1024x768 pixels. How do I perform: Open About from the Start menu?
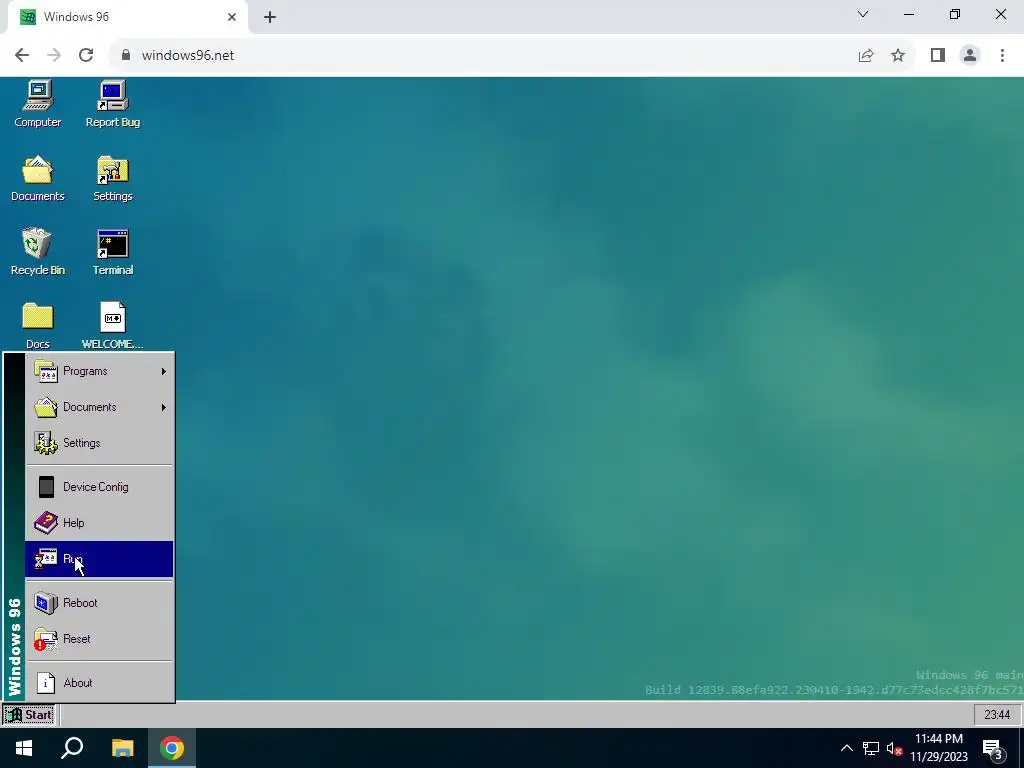(x=99, y=683)
